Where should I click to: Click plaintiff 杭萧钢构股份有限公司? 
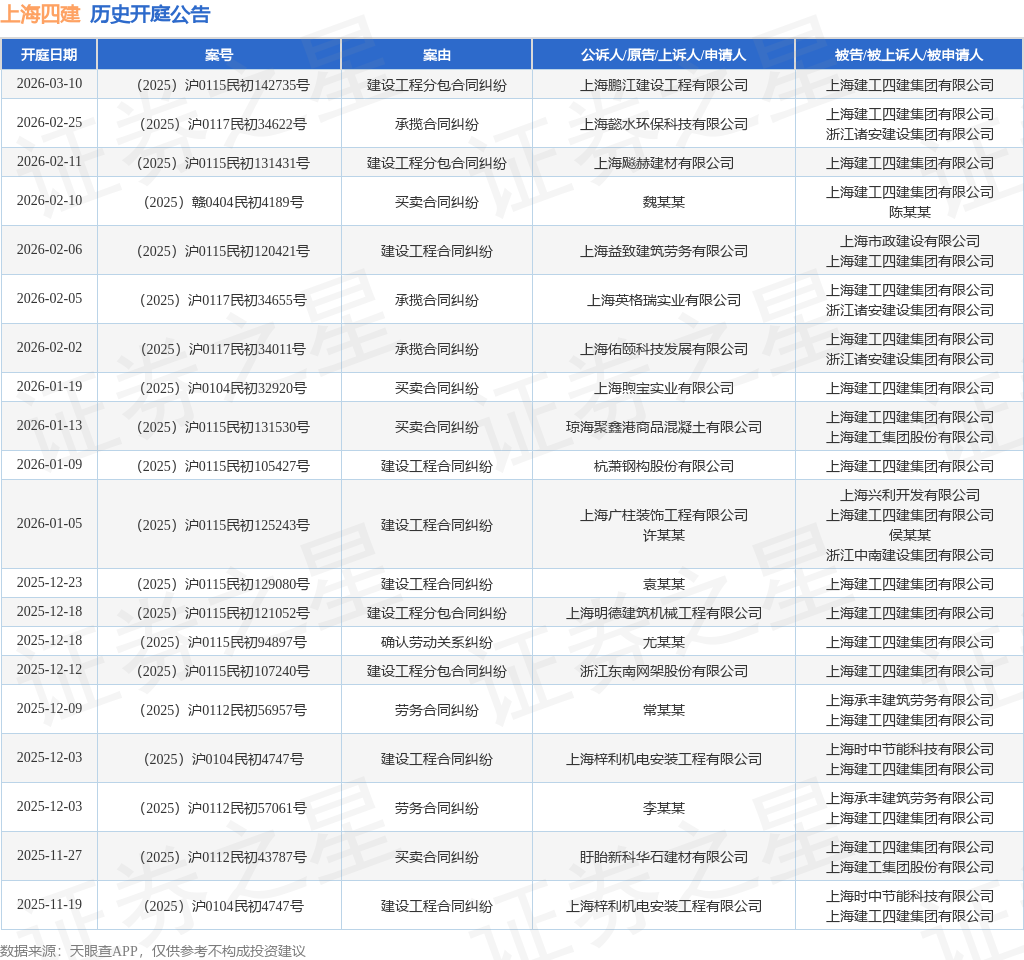point(664,466)
